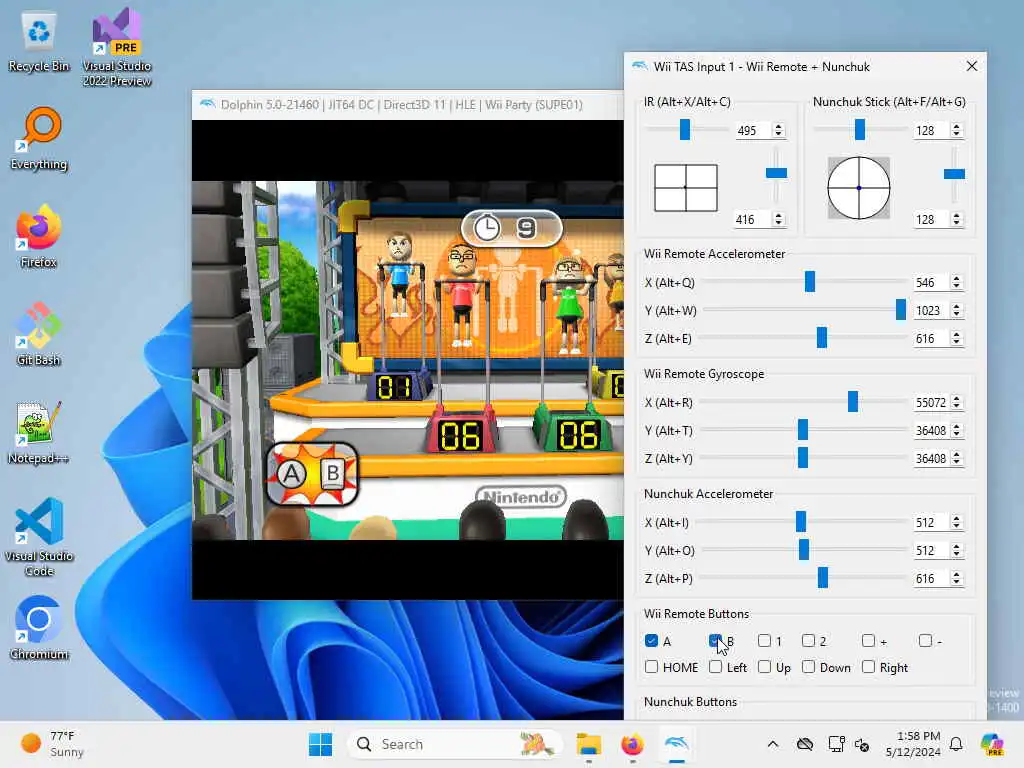Adjust the IR Y 416 stepper arrows
Image resolution: width=1024 pixels, height=768 pixels.
click(778, 219)
